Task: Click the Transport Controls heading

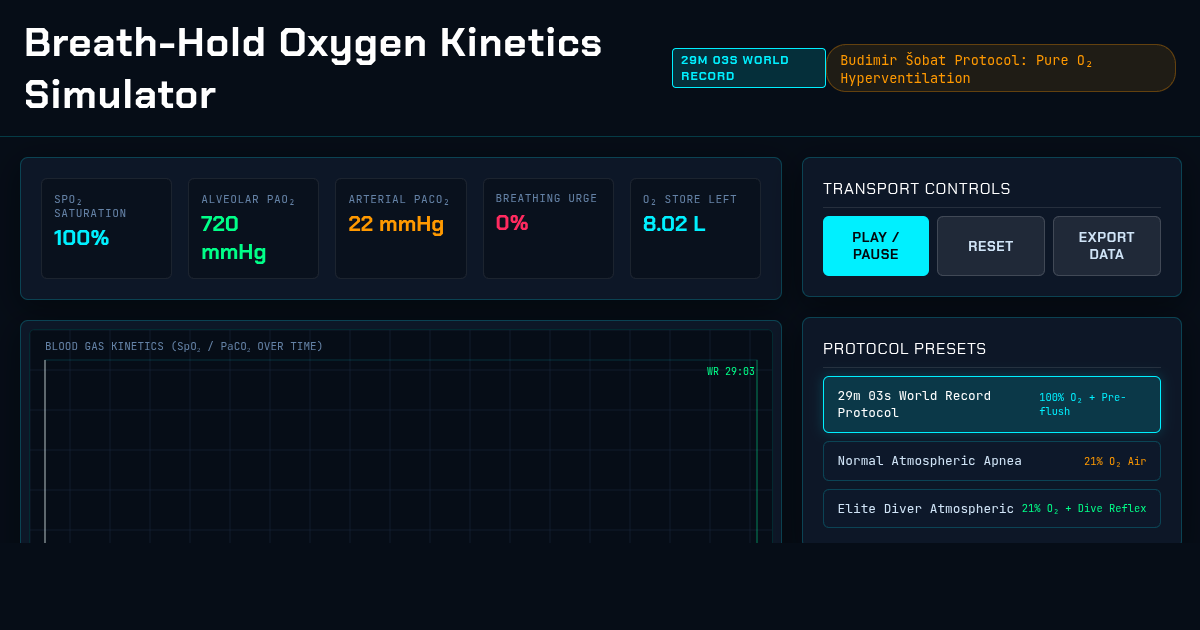Action: (917, 189)
